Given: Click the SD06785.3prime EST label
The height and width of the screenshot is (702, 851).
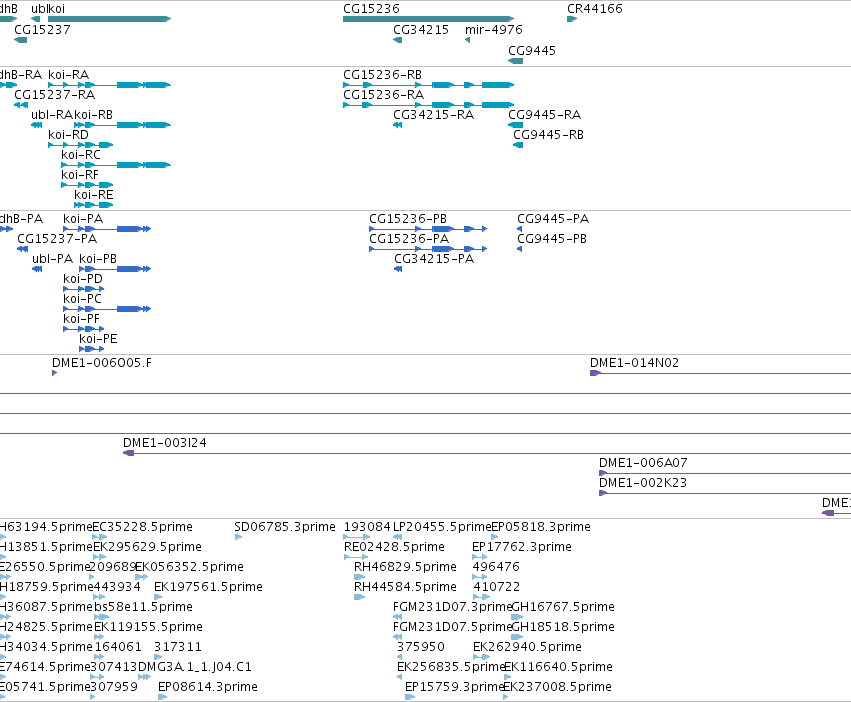Looking at the screenshot, I should click(x=285, y=527).
